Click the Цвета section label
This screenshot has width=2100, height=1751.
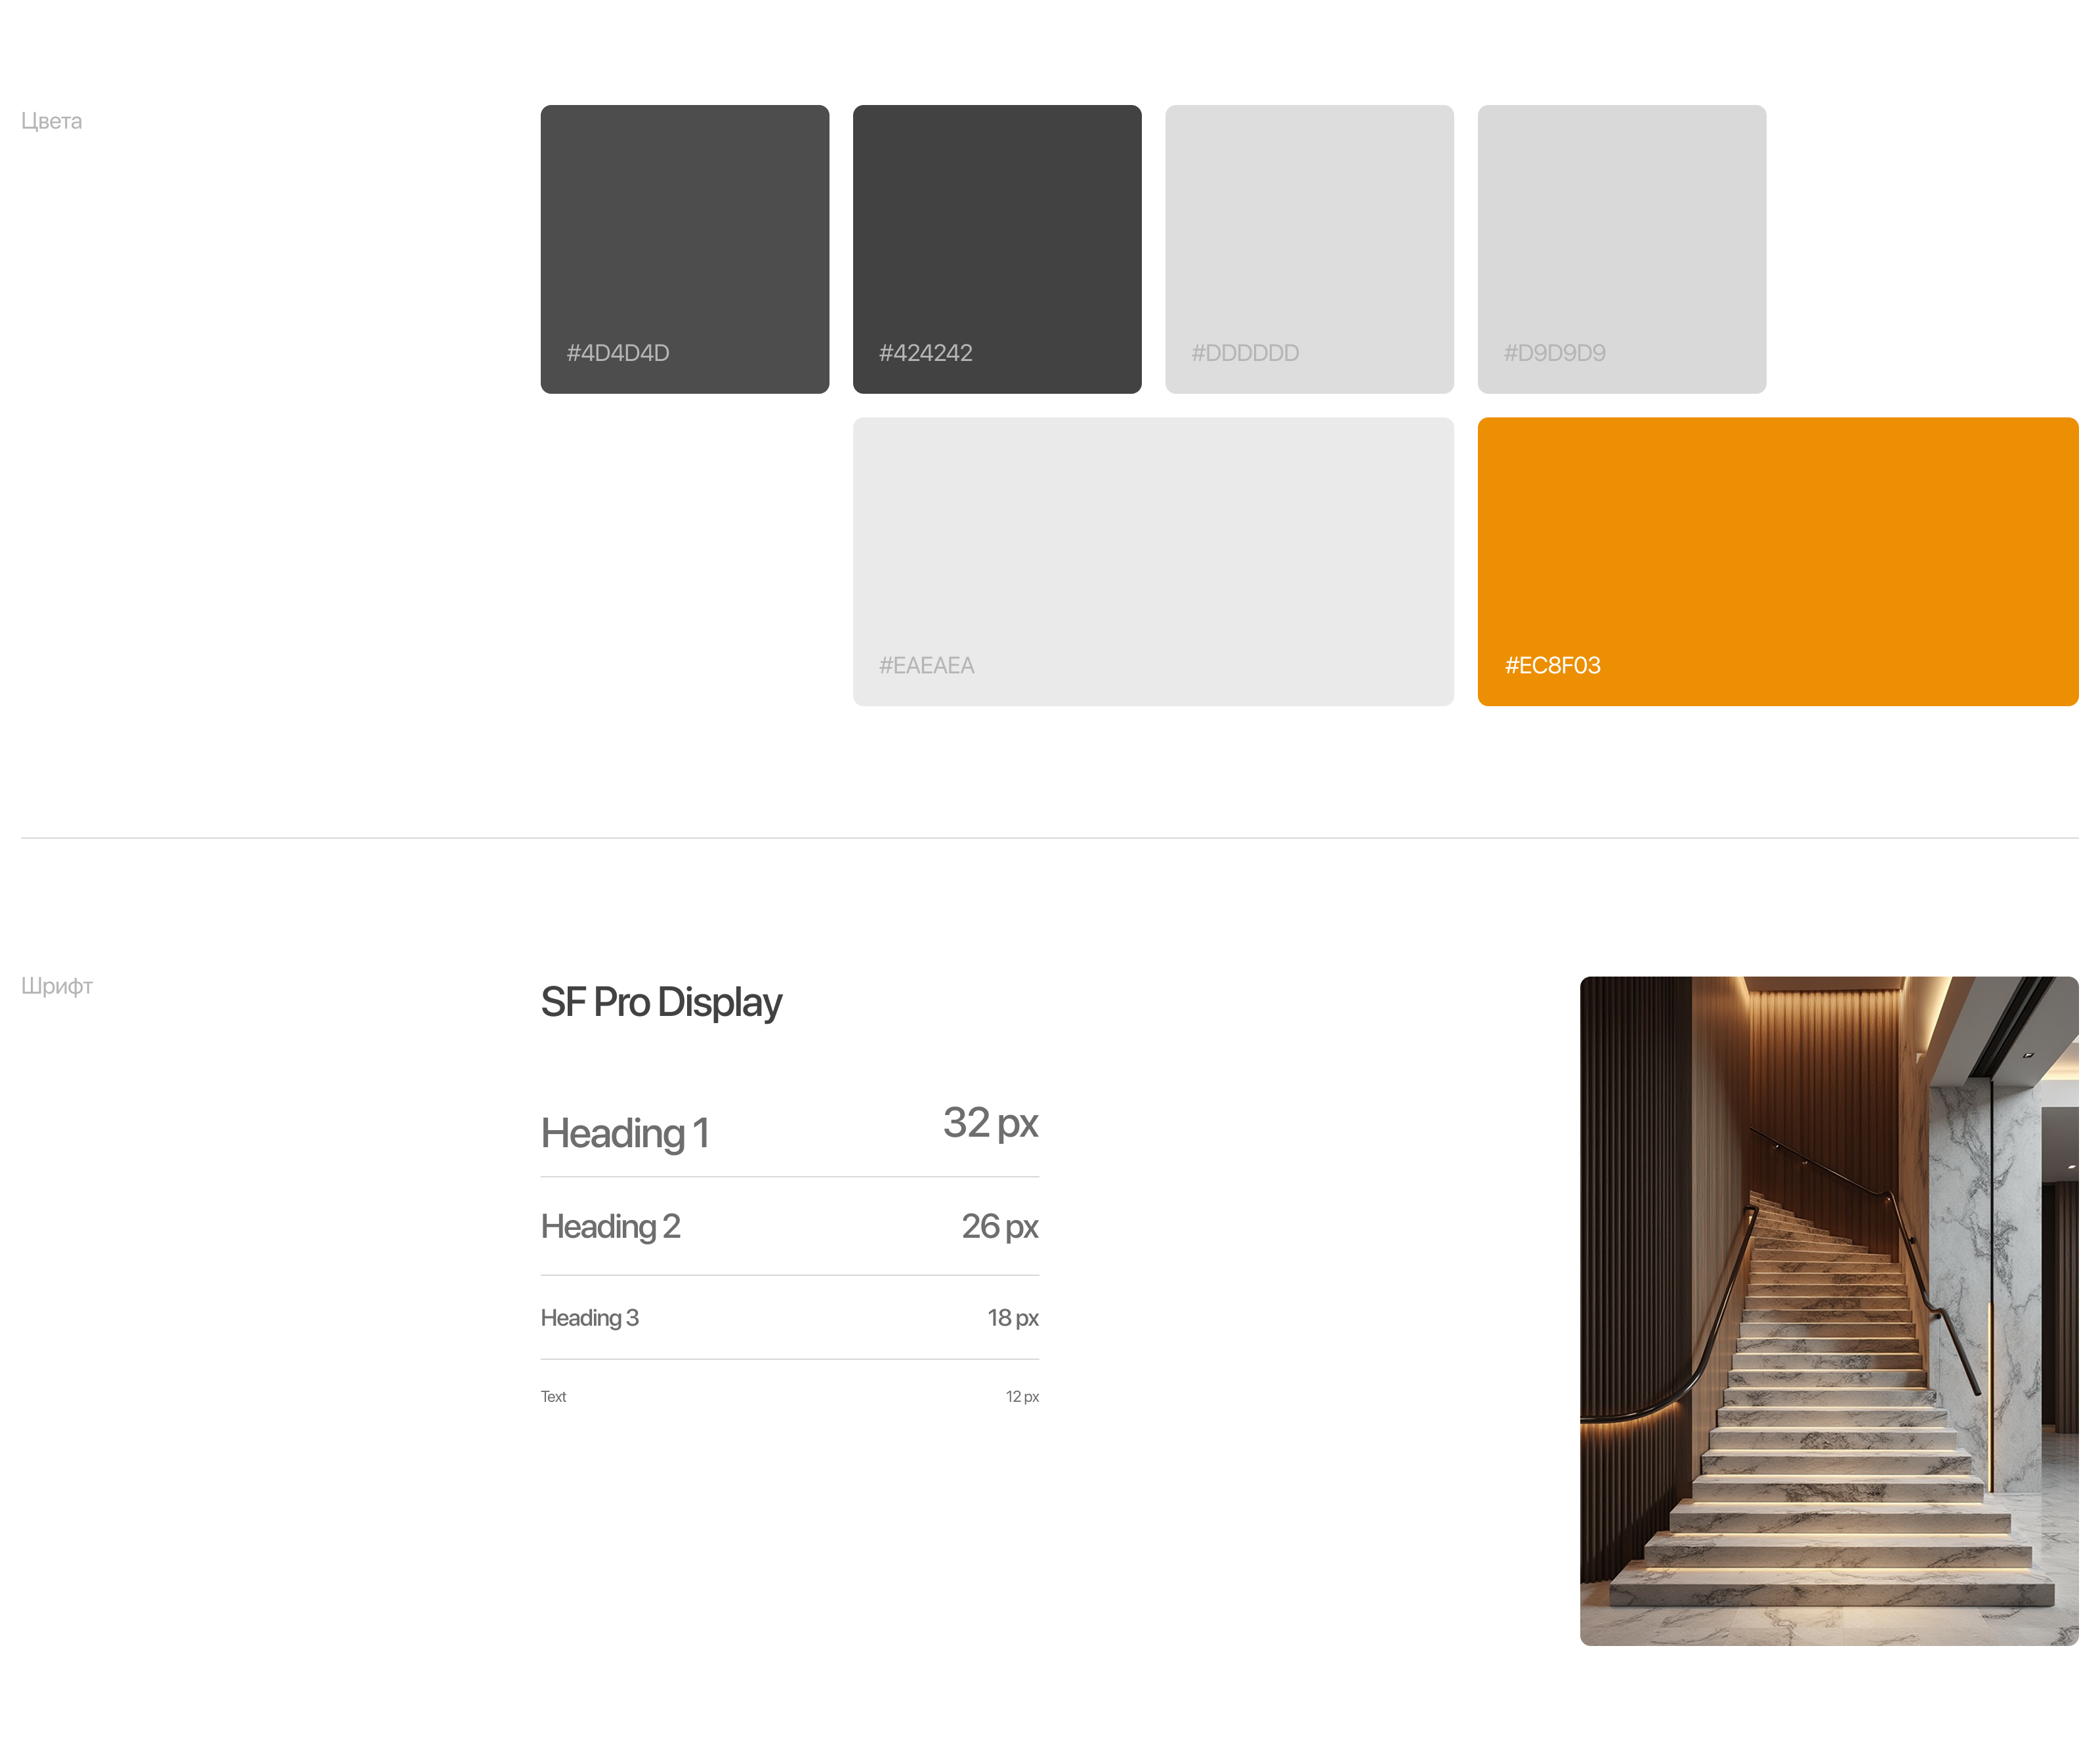(x=51, y=121)
